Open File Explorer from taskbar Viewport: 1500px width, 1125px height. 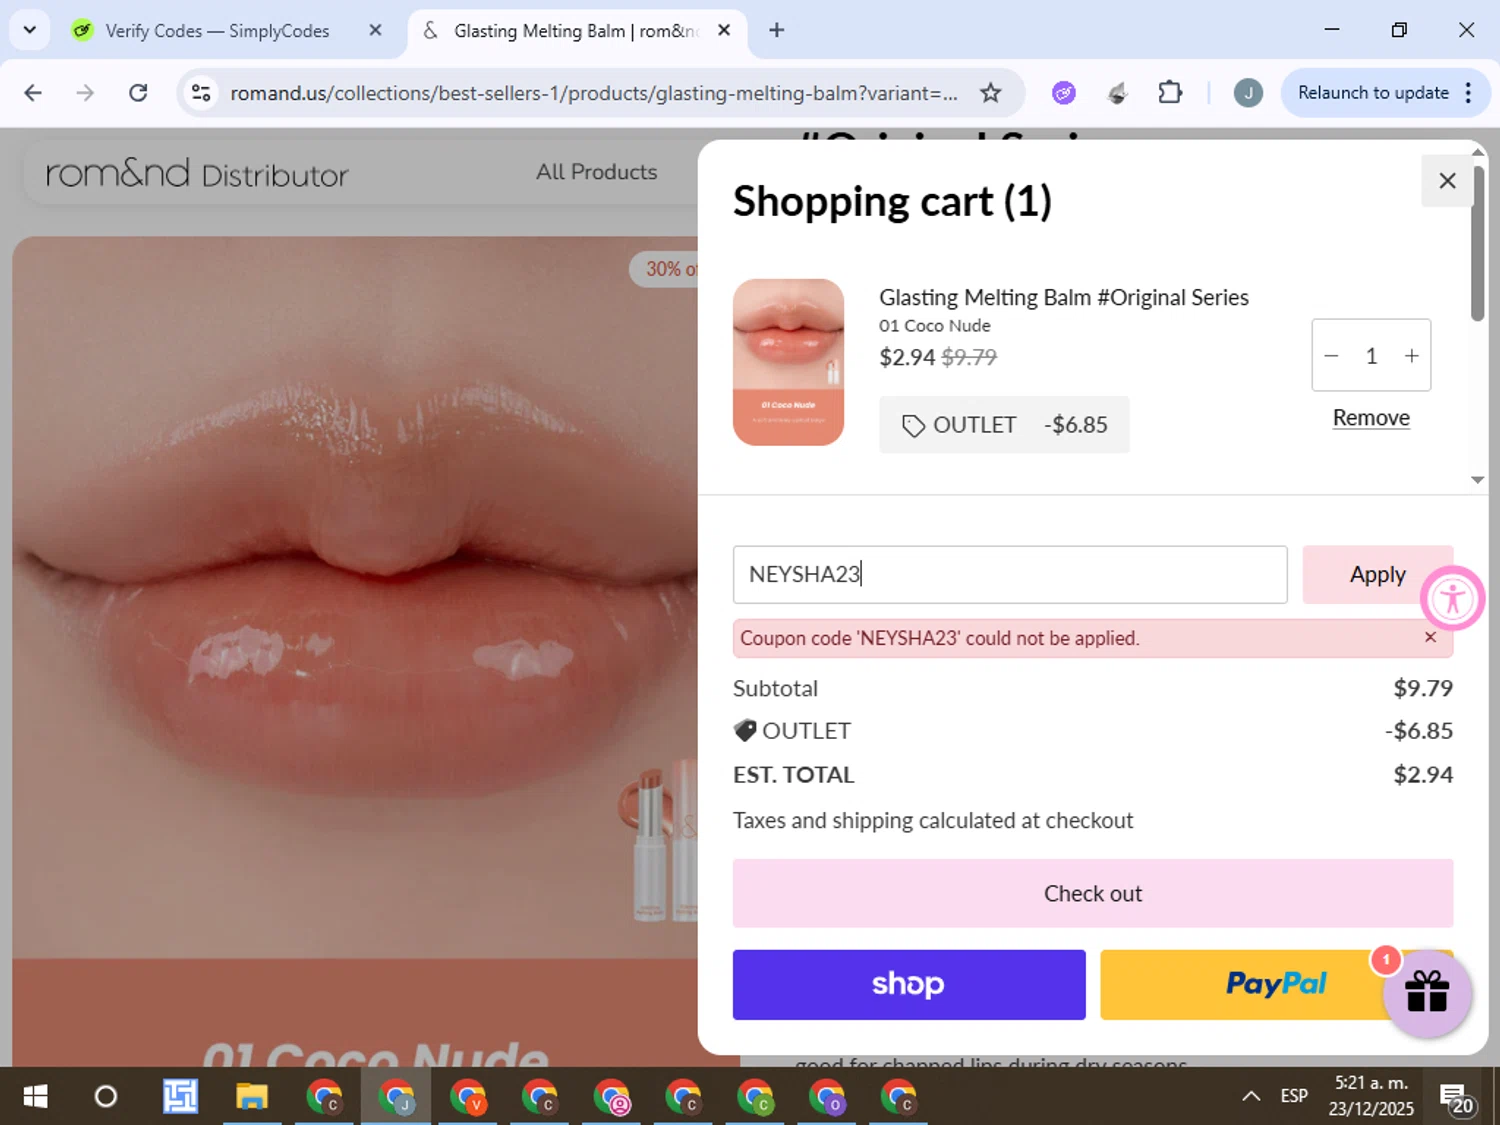[252, 1097]
